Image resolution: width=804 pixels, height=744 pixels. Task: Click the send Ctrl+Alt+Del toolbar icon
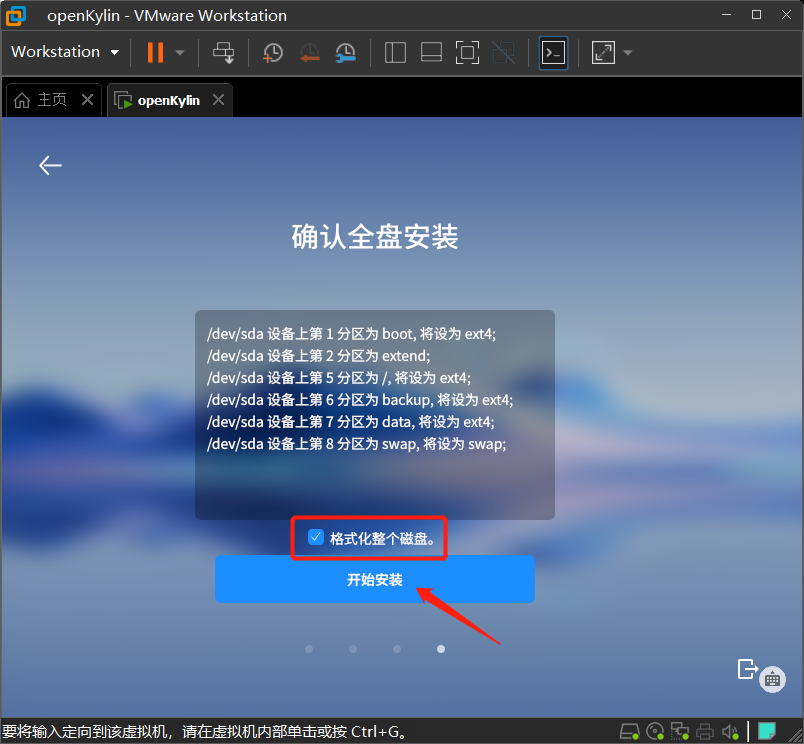tap(224, 52)
